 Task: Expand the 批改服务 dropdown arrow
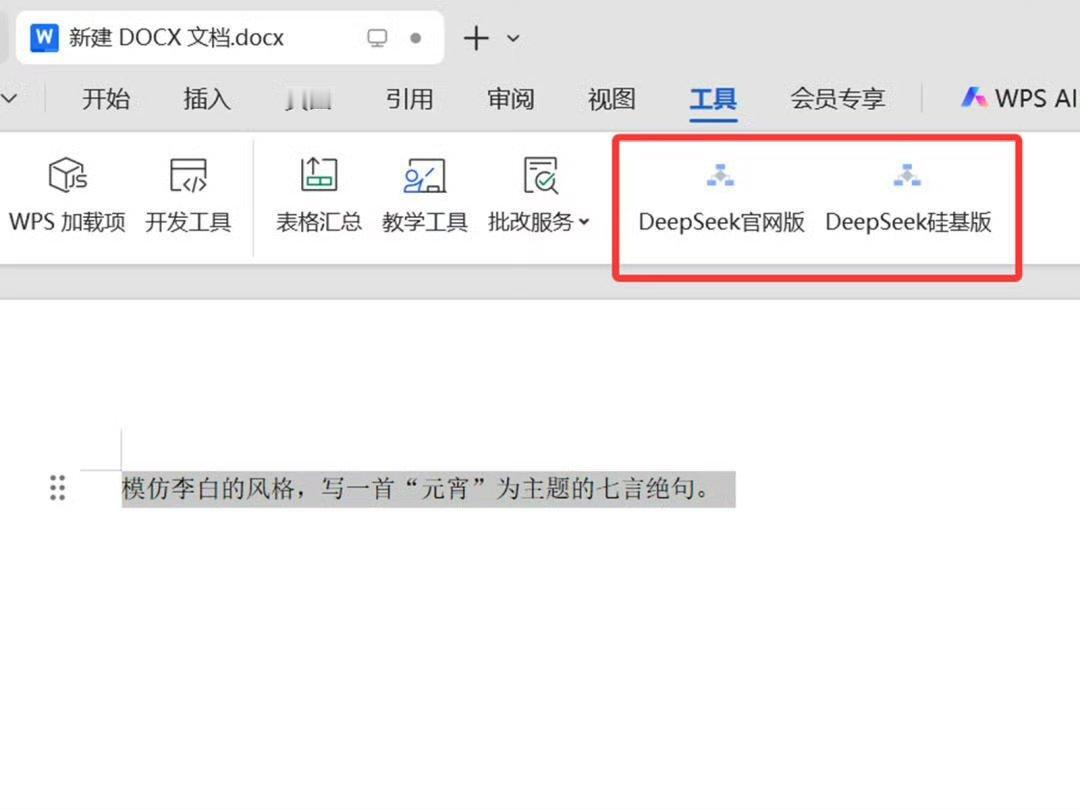tap(584, 222)
